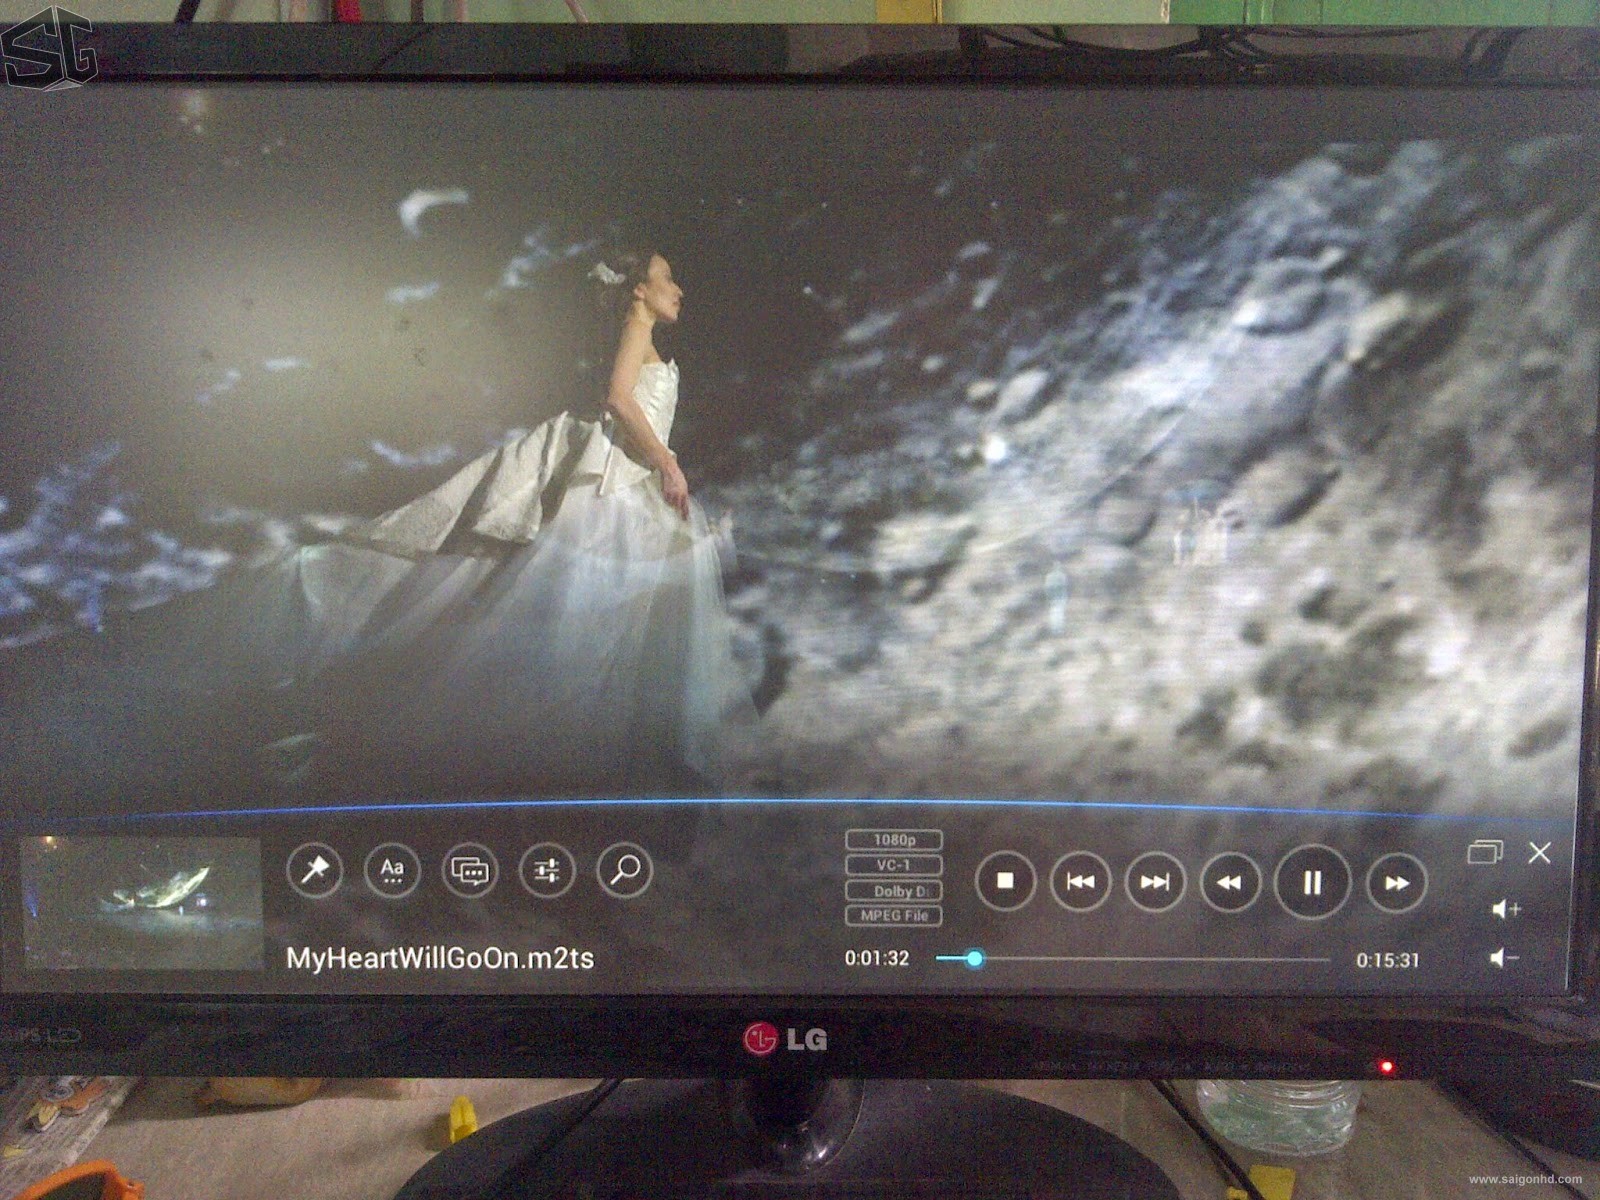Image resolution: width=1600 pixels, height=1200 pixels.
Task: Increase volume with speaker plus icon
Action: (1506, 909)
